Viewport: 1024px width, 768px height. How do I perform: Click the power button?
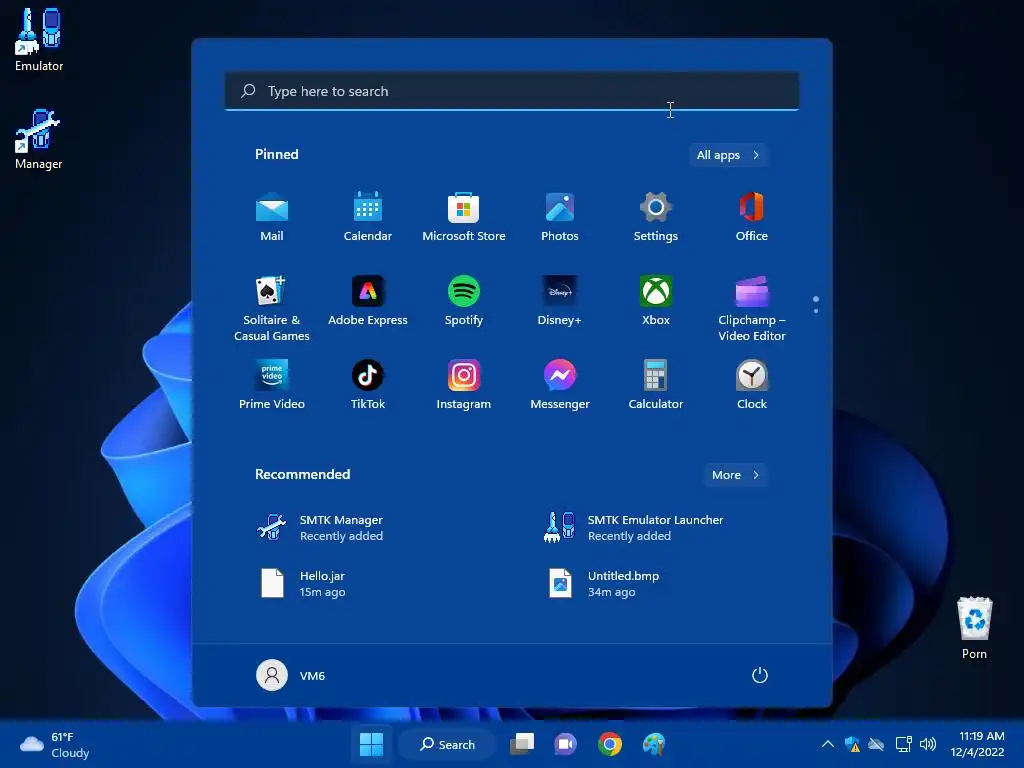tap(760, 675)
